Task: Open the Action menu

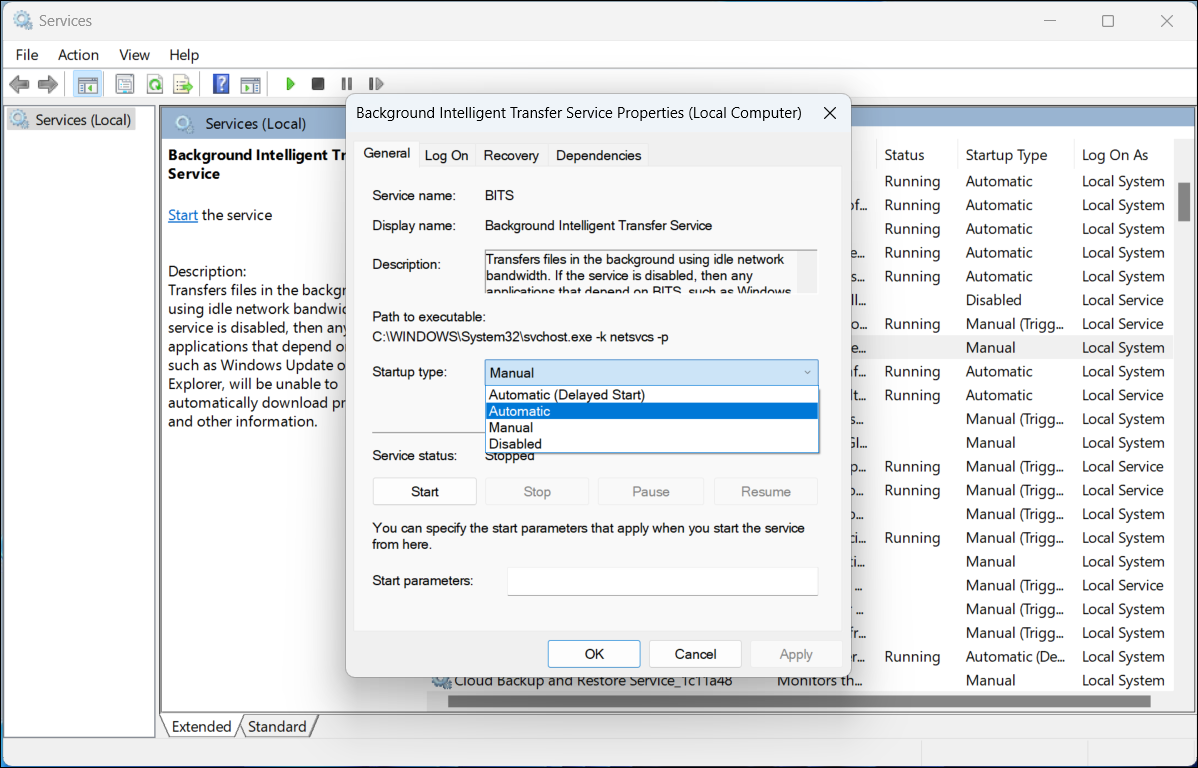Action: pos(78,55)
